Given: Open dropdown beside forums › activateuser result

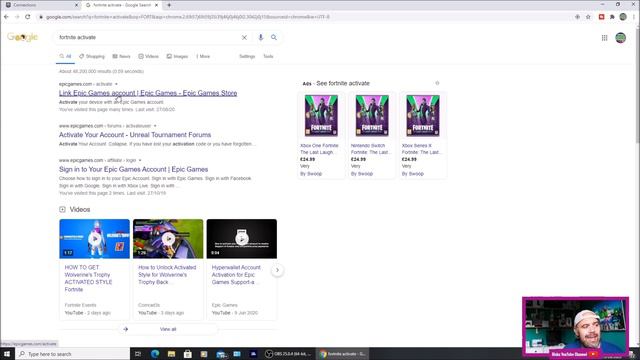Looking at the screenshot, I should 155,126.
